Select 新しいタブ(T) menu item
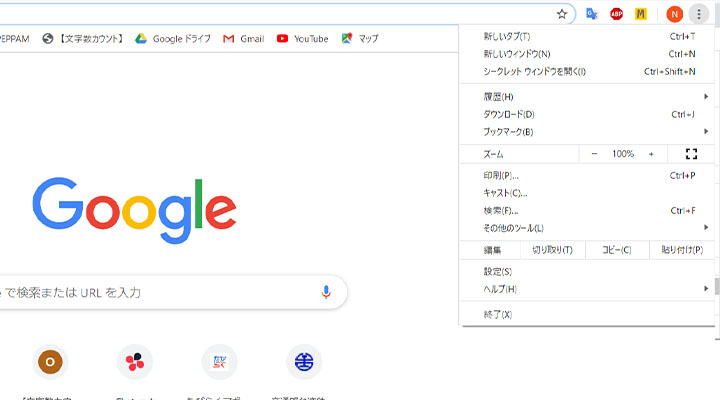720x400 pixels. [x=587, y=36]
